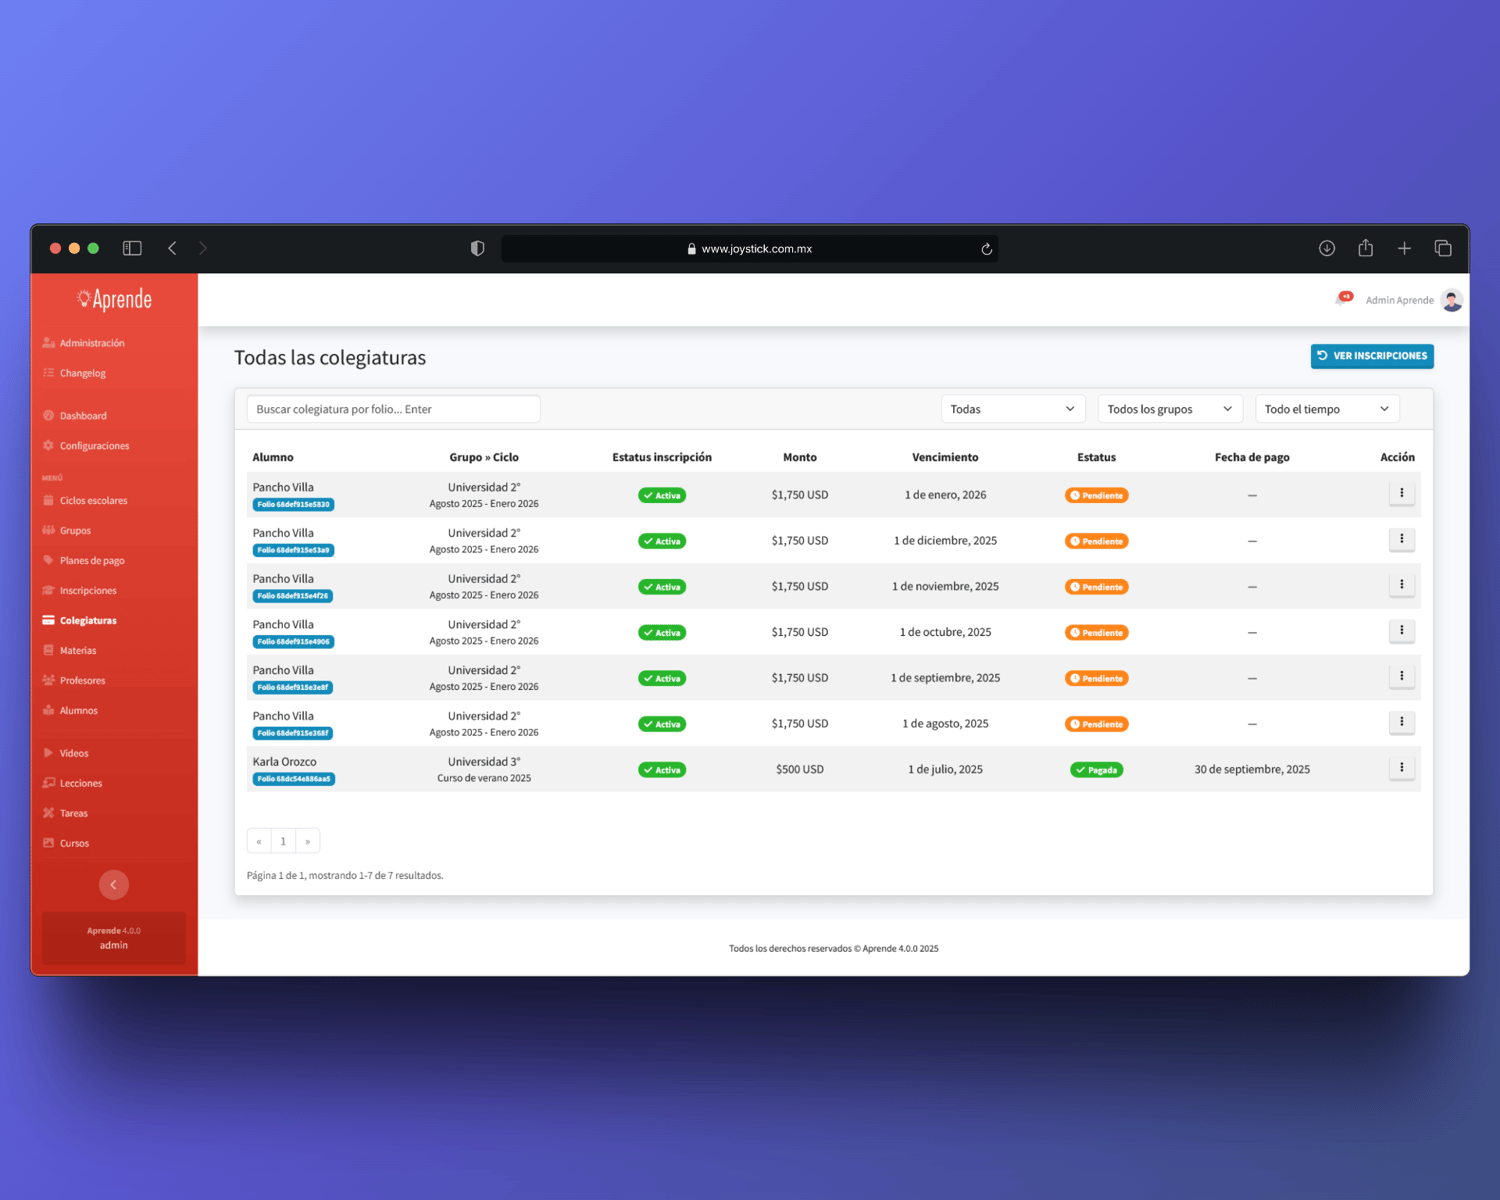Open Planes de pago menu item
The height and width of the screenshot is (1200, 1500).
coord(92,561)
